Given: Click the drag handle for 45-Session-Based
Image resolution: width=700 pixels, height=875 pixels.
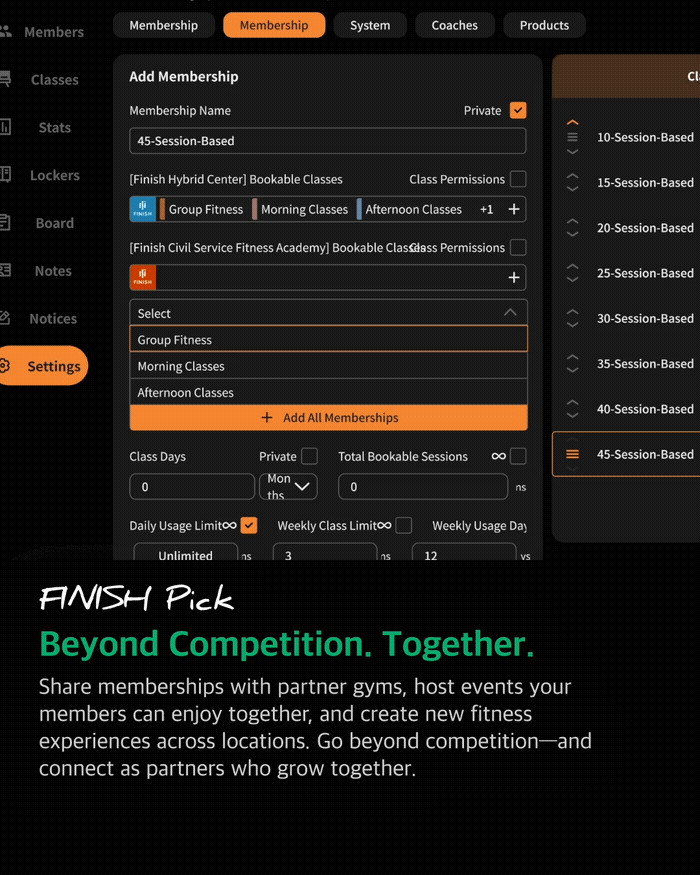Looking at the screenshot, I should click(x=572, y=454).
